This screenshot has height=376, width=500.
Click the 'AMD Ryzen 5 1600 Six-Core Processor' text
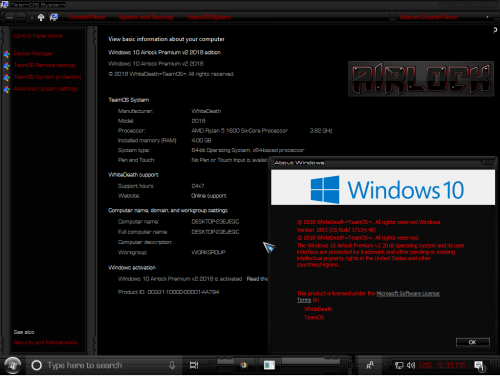[239, 131]
